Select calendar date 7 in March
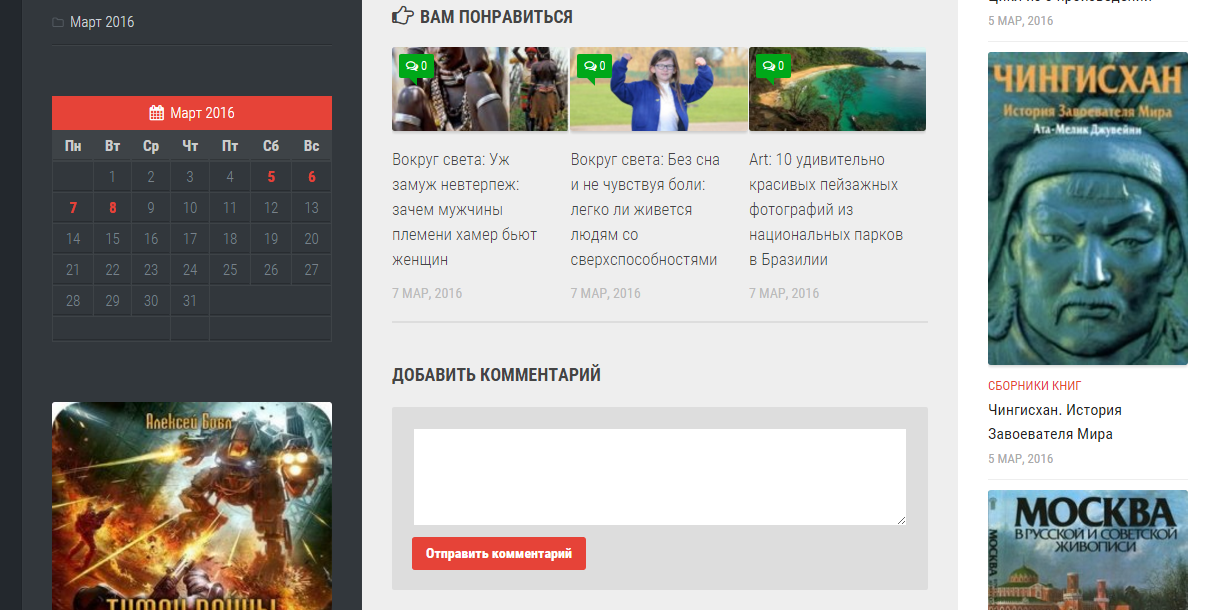The height and width of the screenshot is (610, 1206). [73, 208]
